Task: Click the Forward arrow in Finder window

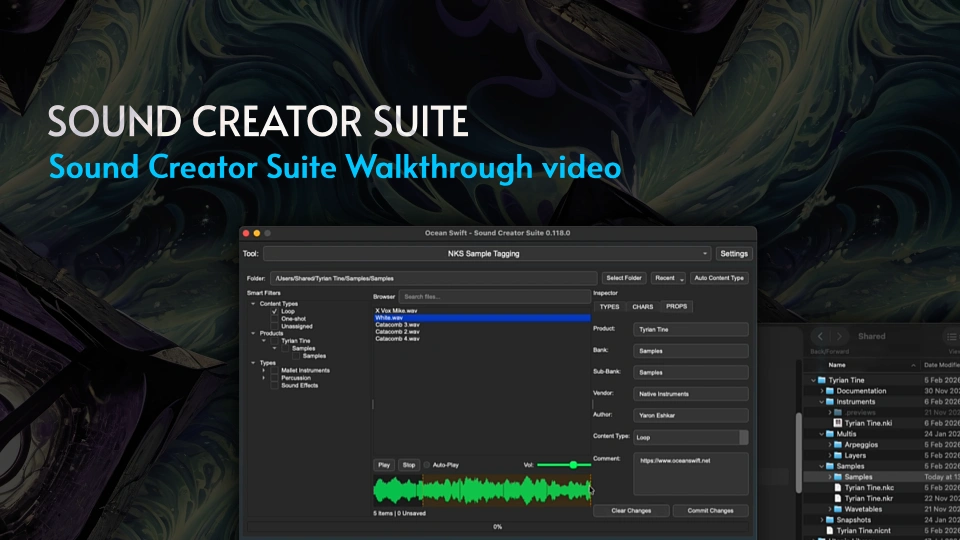Action: coord(839,336)
